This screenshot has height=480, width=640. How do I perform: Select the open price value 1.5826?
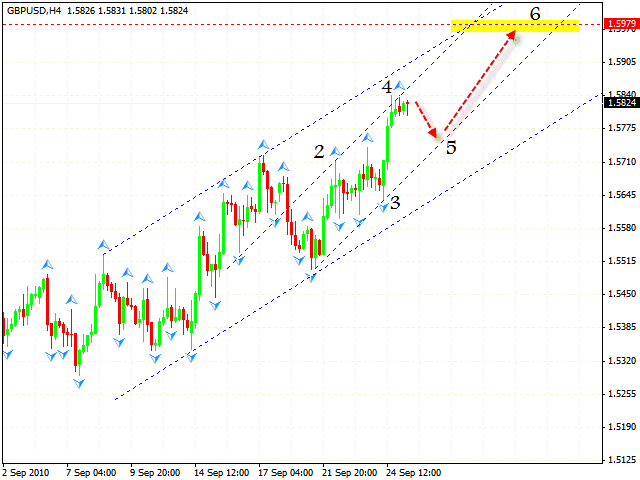pyautogui.click(x=80, y=11)
